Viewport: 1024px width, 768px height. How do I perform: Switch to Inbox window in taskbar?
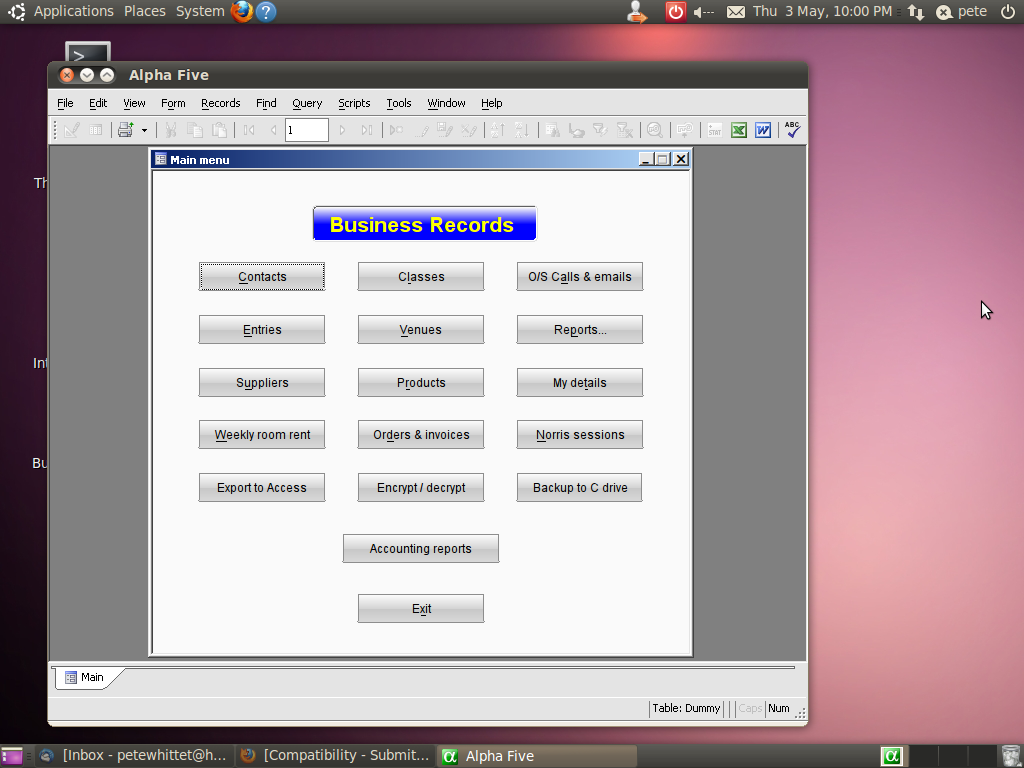[134, 756]
